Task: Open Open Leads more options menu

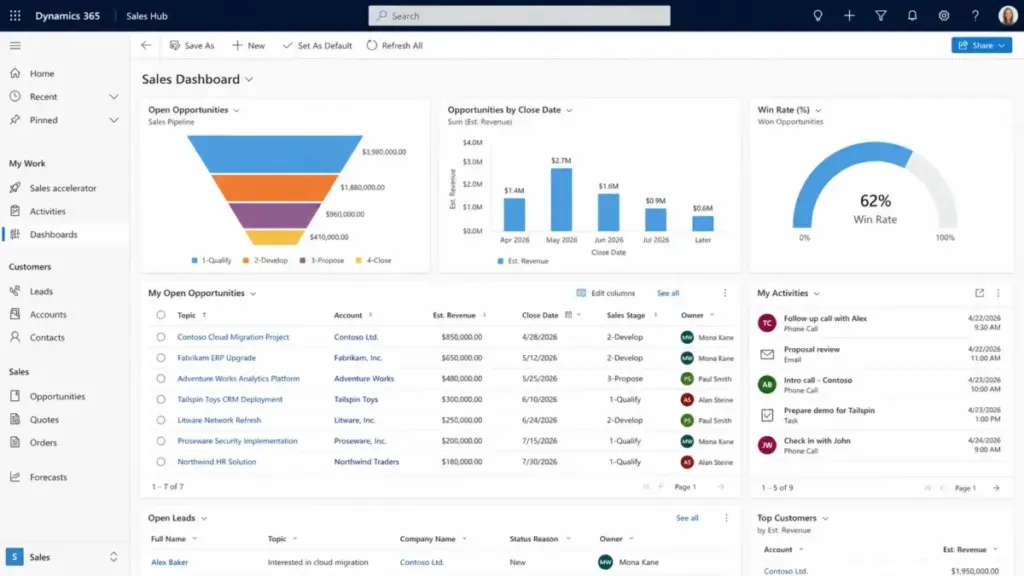Action: pyautogui.click(x=726, y=518)
